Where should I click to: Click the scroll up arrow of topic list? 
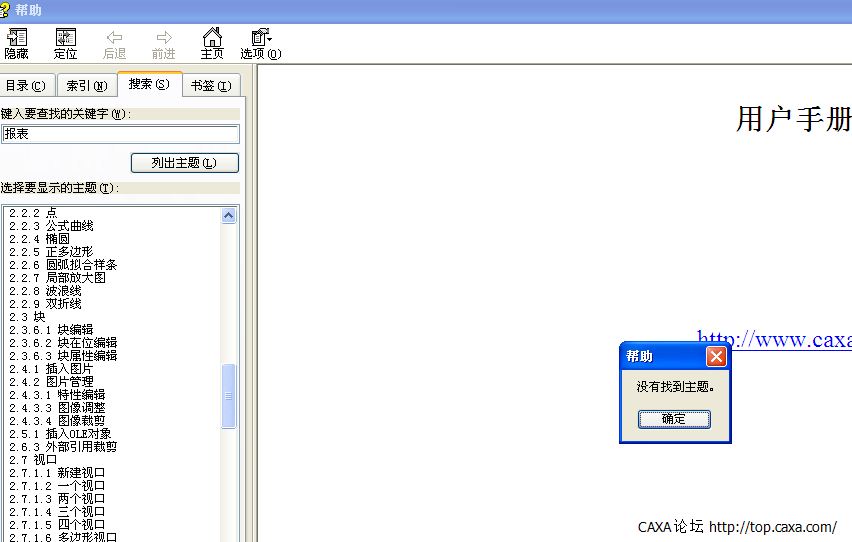pyautogui.click(x=229, y=216)
